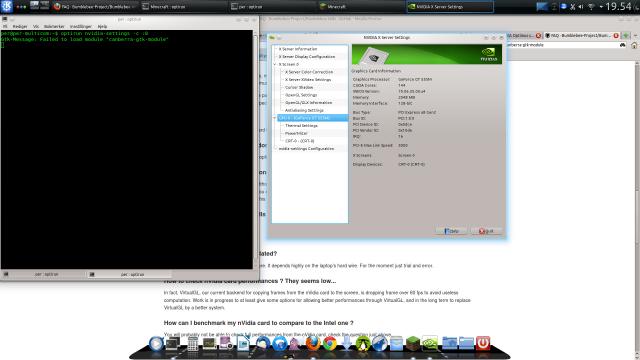The height and width of the screenshot is (360, 640).
Task: Switch to Minecraft : optirun taskbar entry
Action: [x=182, y=7]
